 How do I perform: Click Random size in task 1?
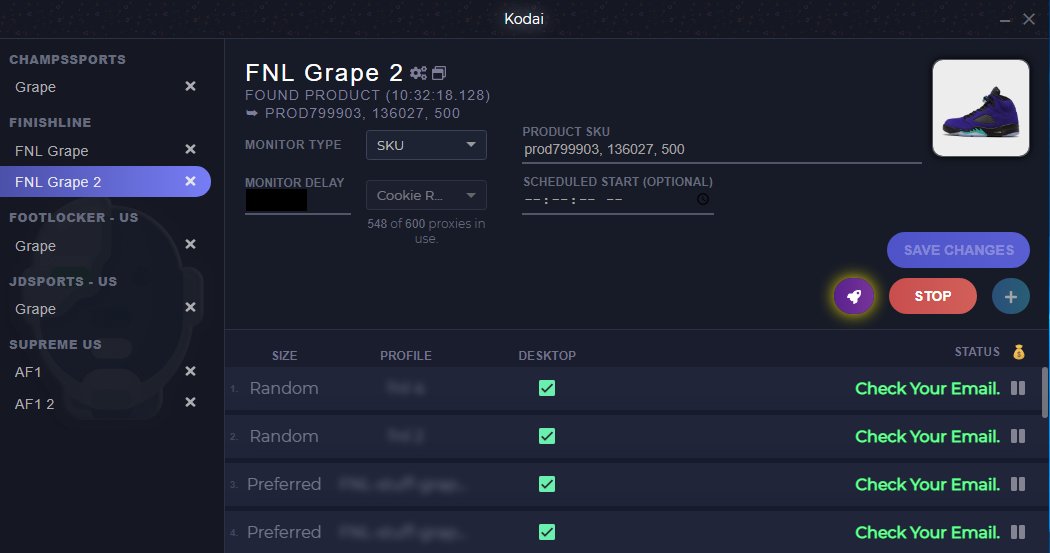coord(284,388)
